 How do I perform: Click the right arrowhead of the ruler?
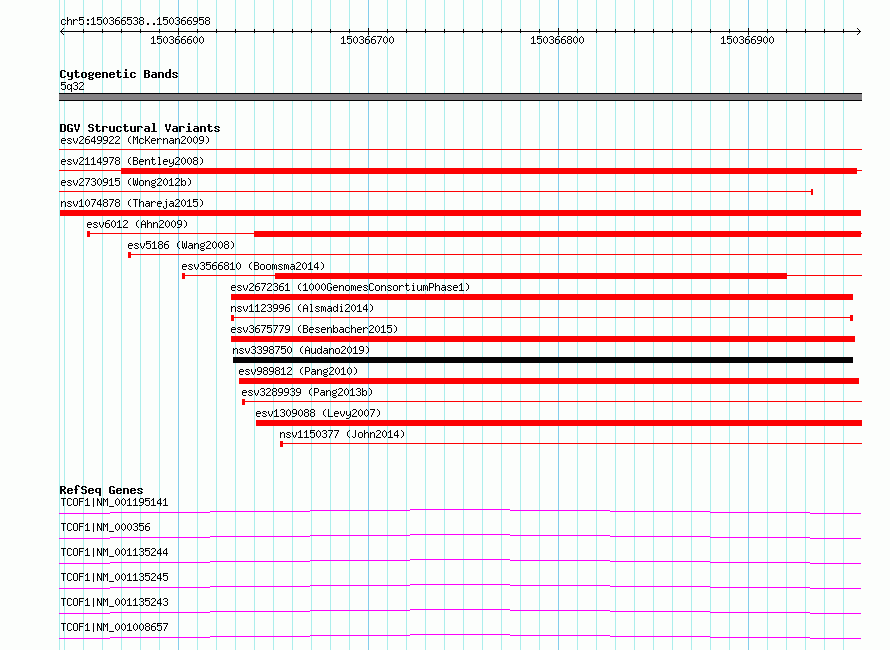click(x=858, y=31)
